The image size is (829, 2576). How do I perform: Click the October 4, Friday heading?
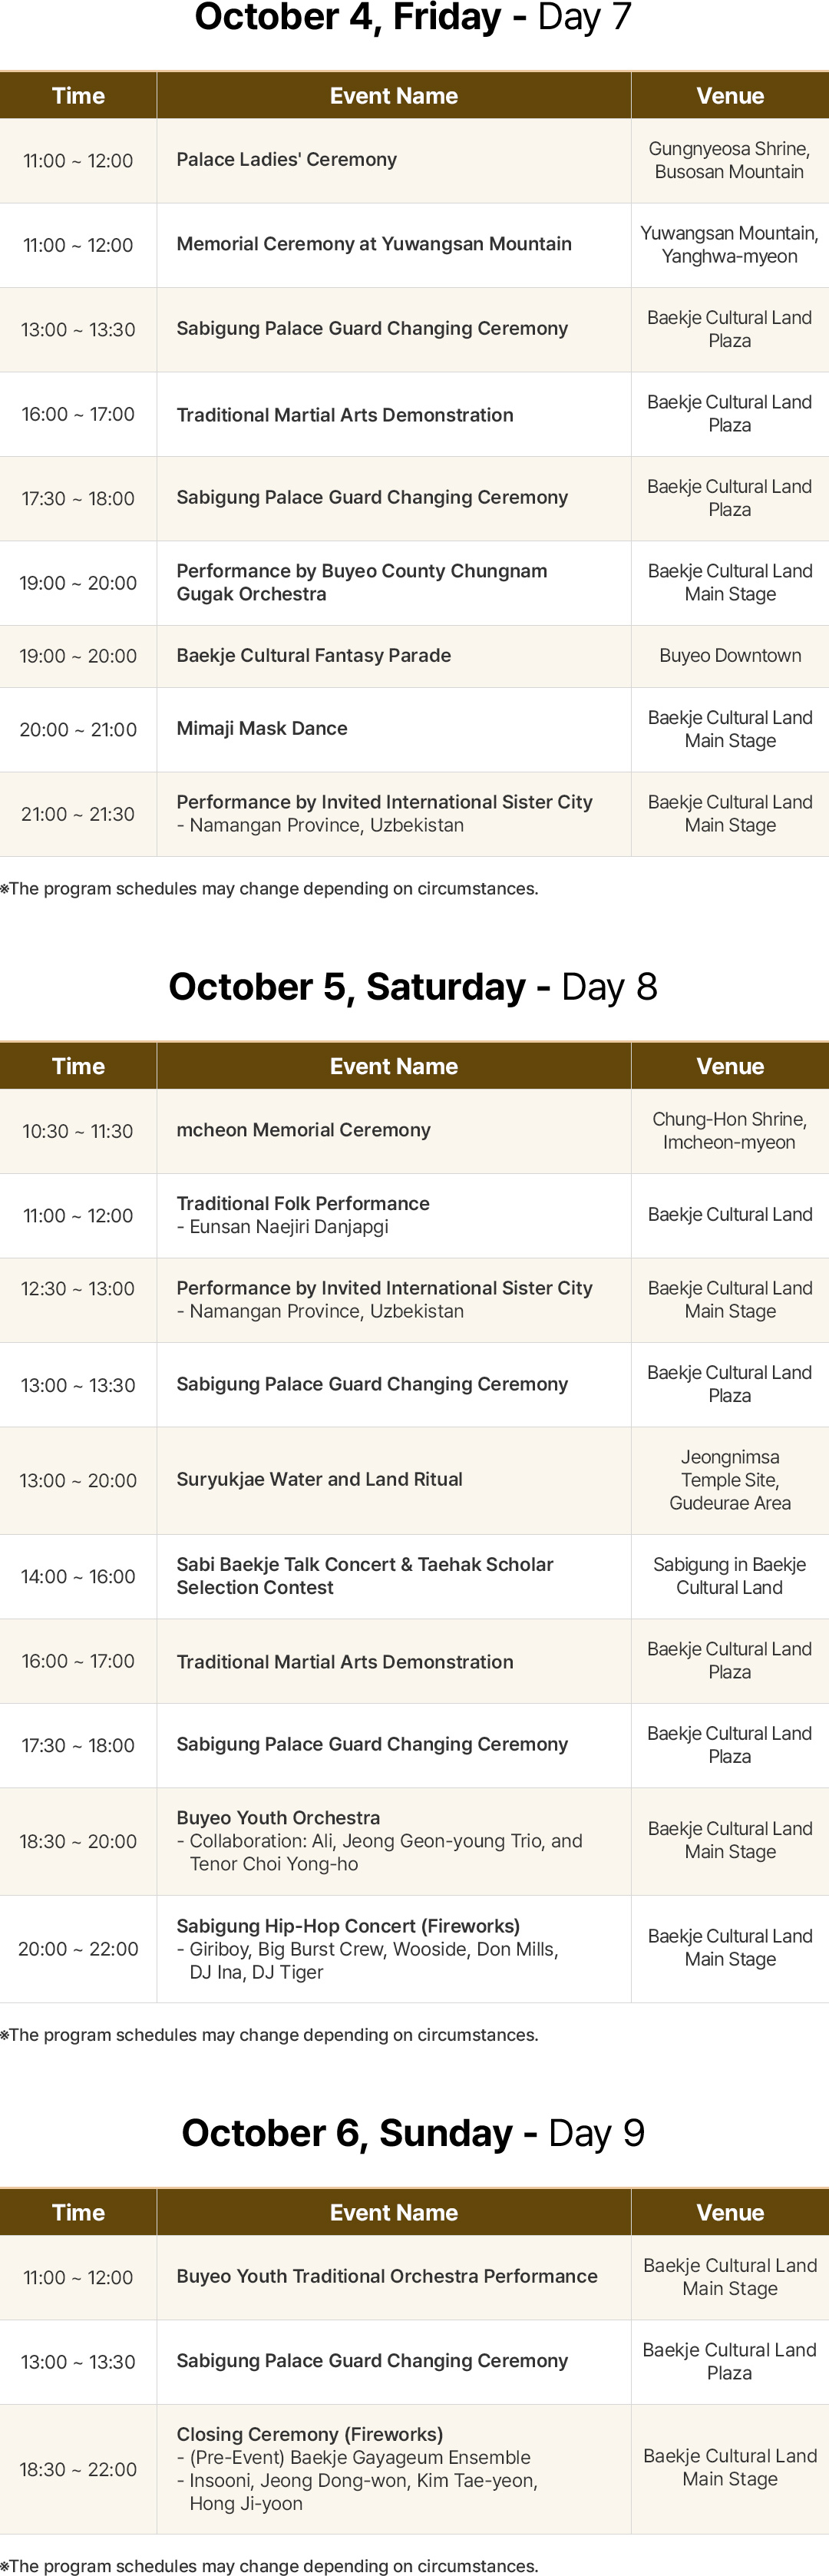(x=412, y=18)
